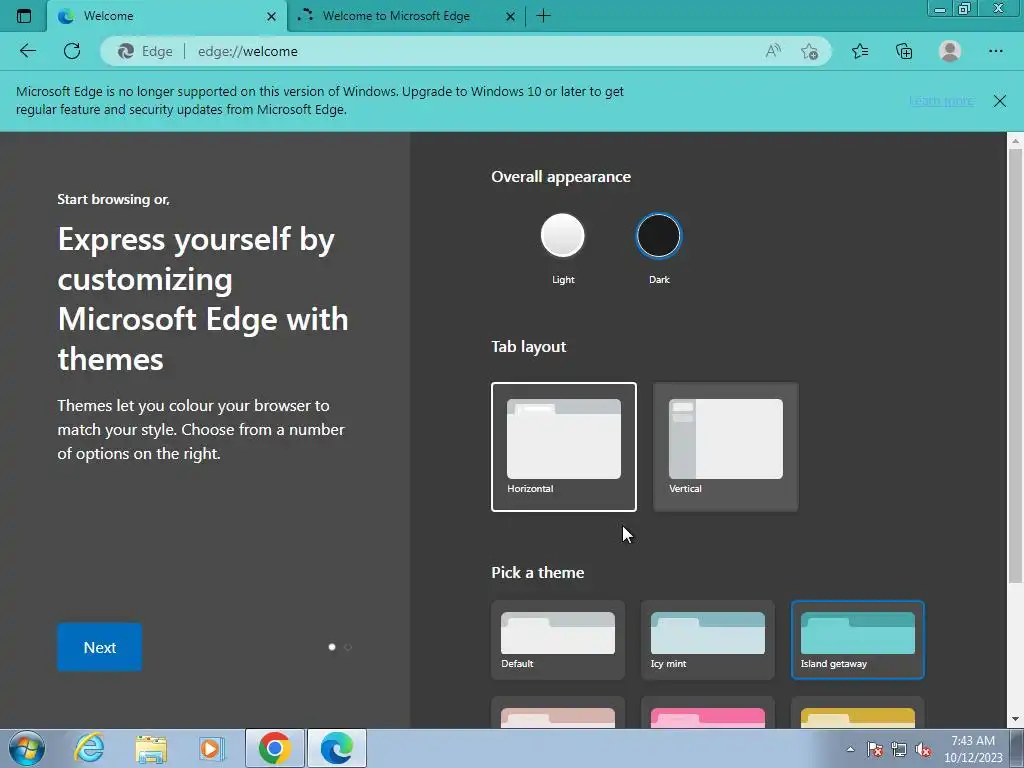Switch to Welcome to Microsoft Edge tab

406,16
